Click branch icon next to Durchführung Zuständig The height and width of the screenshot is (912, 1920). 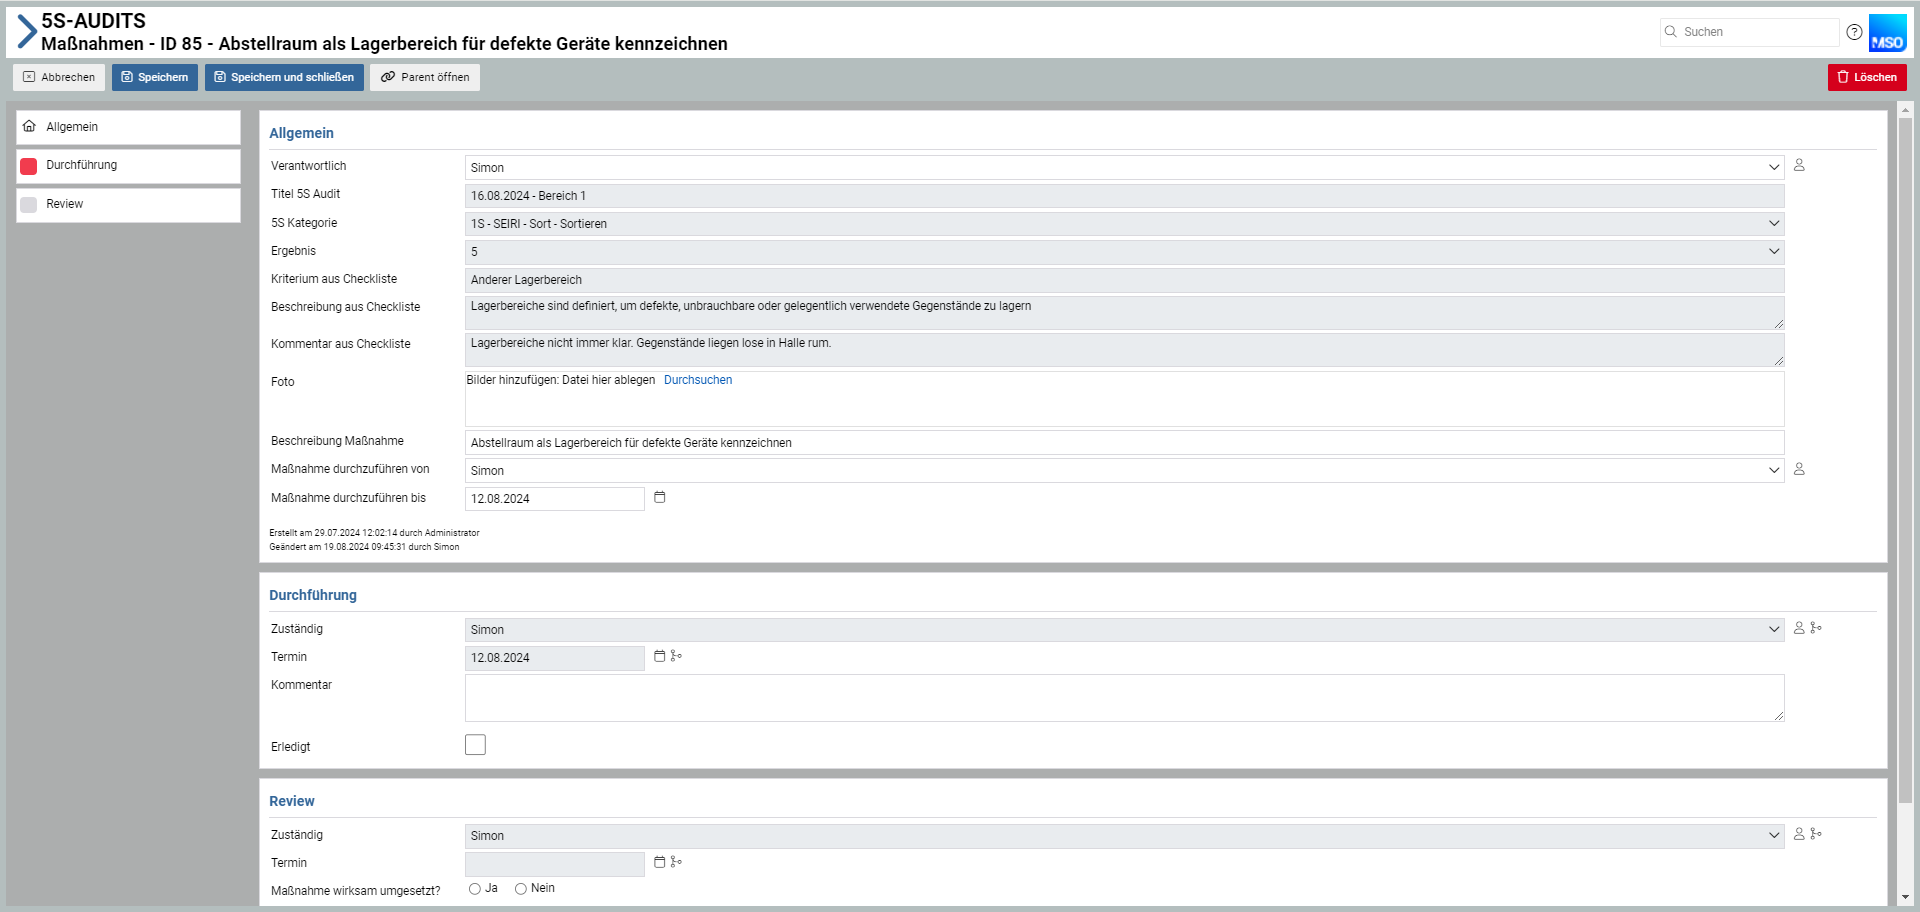1816,629
